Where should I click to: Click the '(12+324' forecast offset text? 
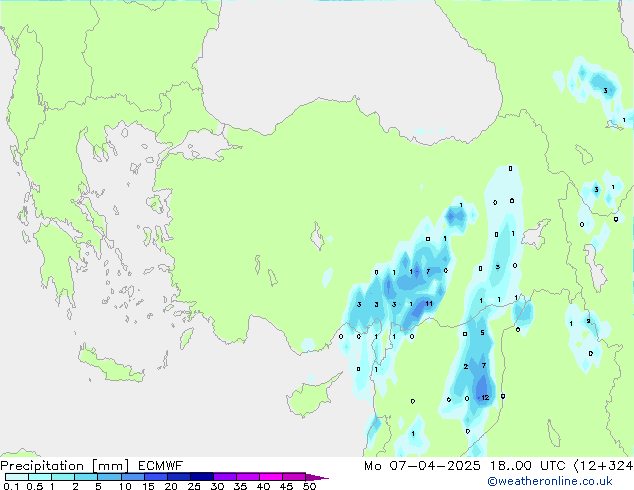click(603, 466)
